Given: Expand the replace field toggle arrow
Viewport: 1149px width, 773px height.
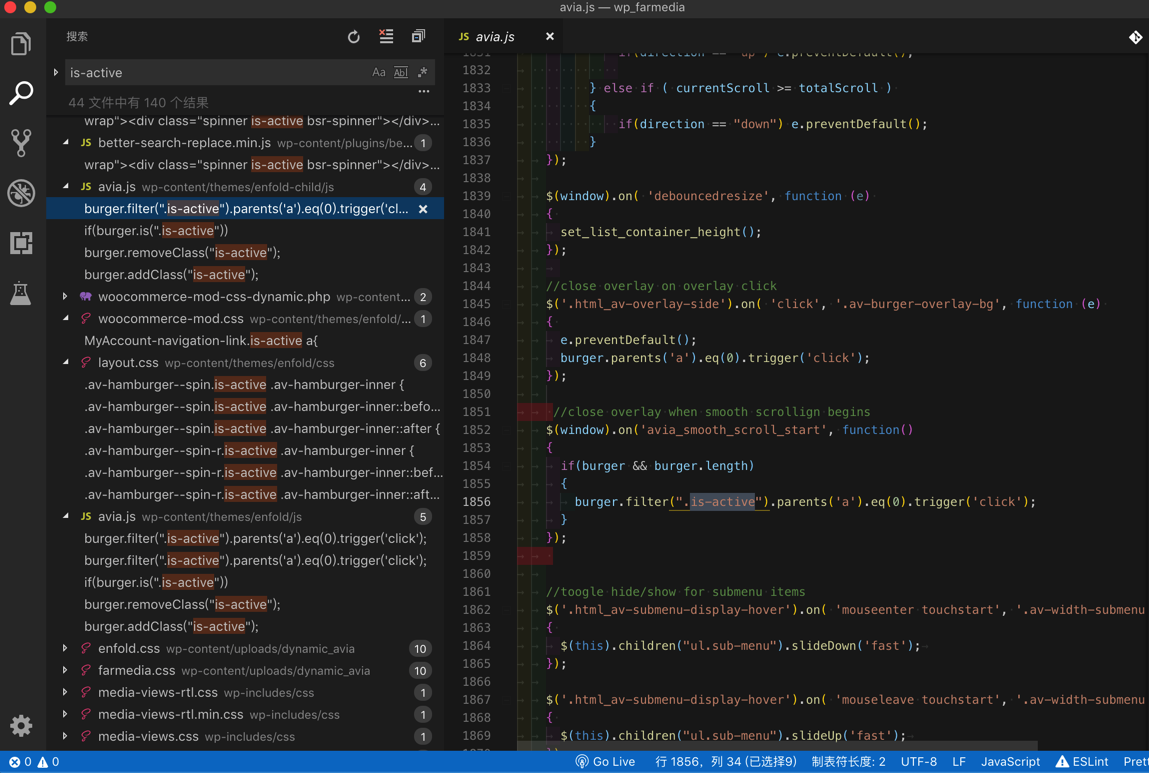Looking at the screenshot, I should coord(56,73).
